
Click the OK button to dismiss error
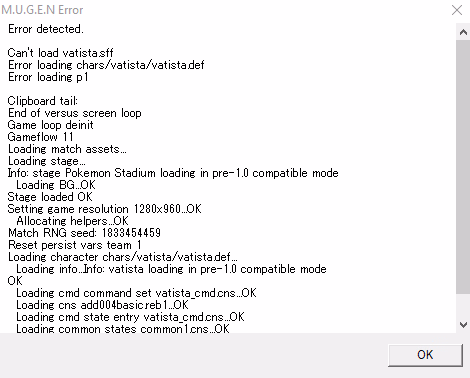pos(425,355)
